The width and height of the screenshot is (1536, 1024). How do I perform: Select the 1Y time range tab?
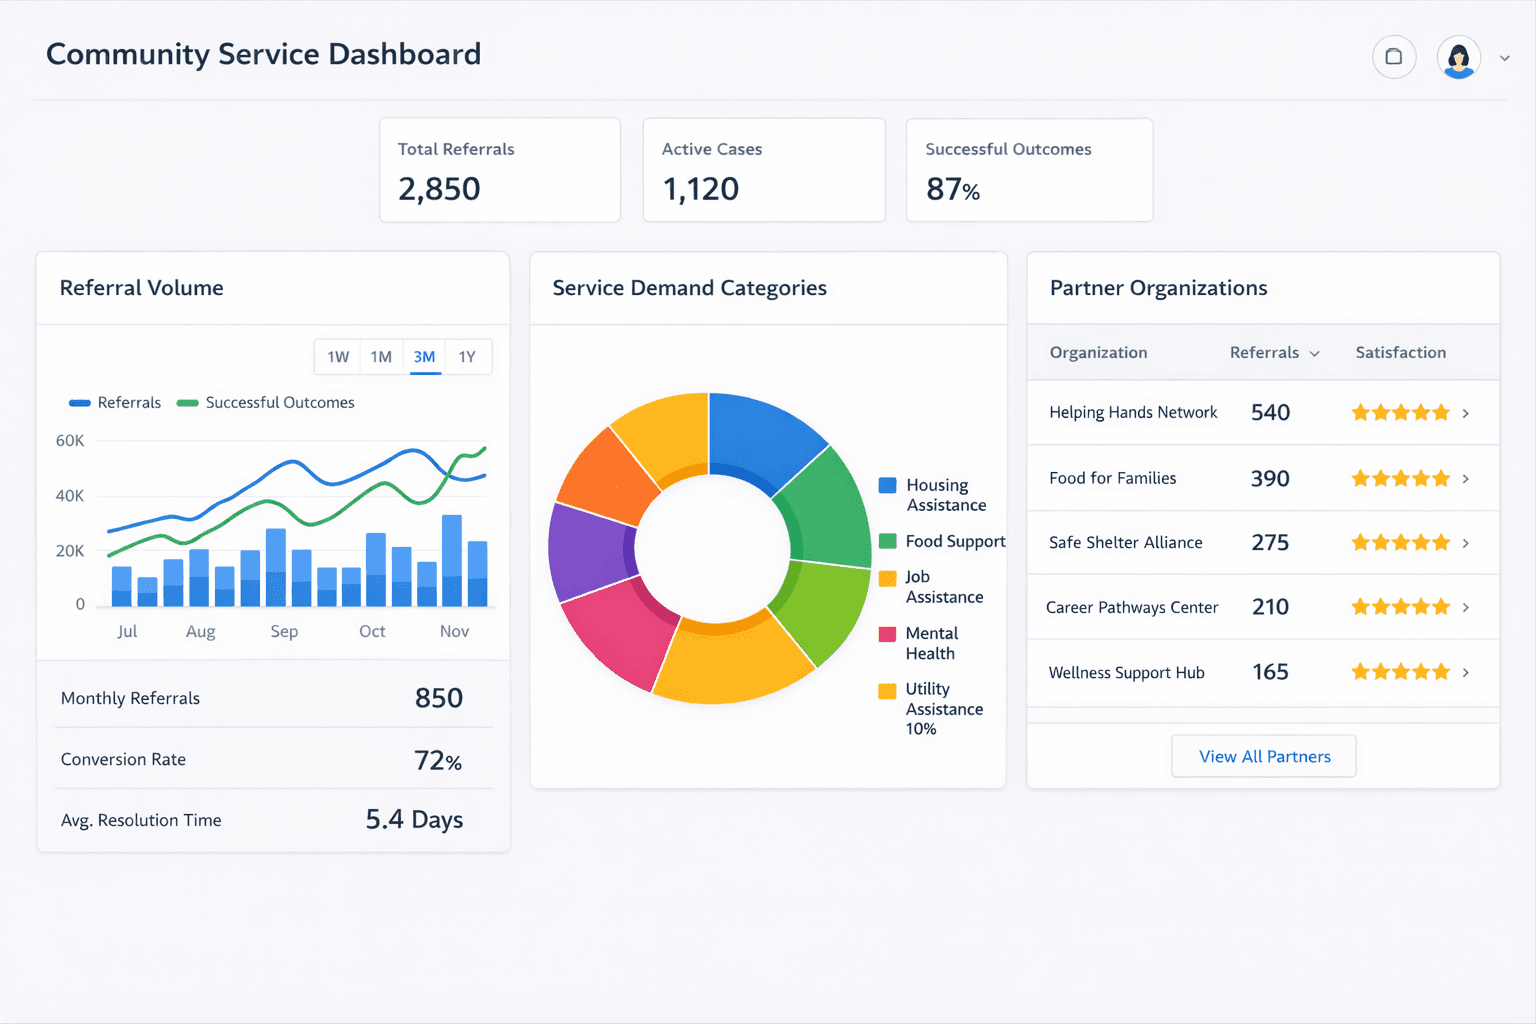click(x=467, y=356)
